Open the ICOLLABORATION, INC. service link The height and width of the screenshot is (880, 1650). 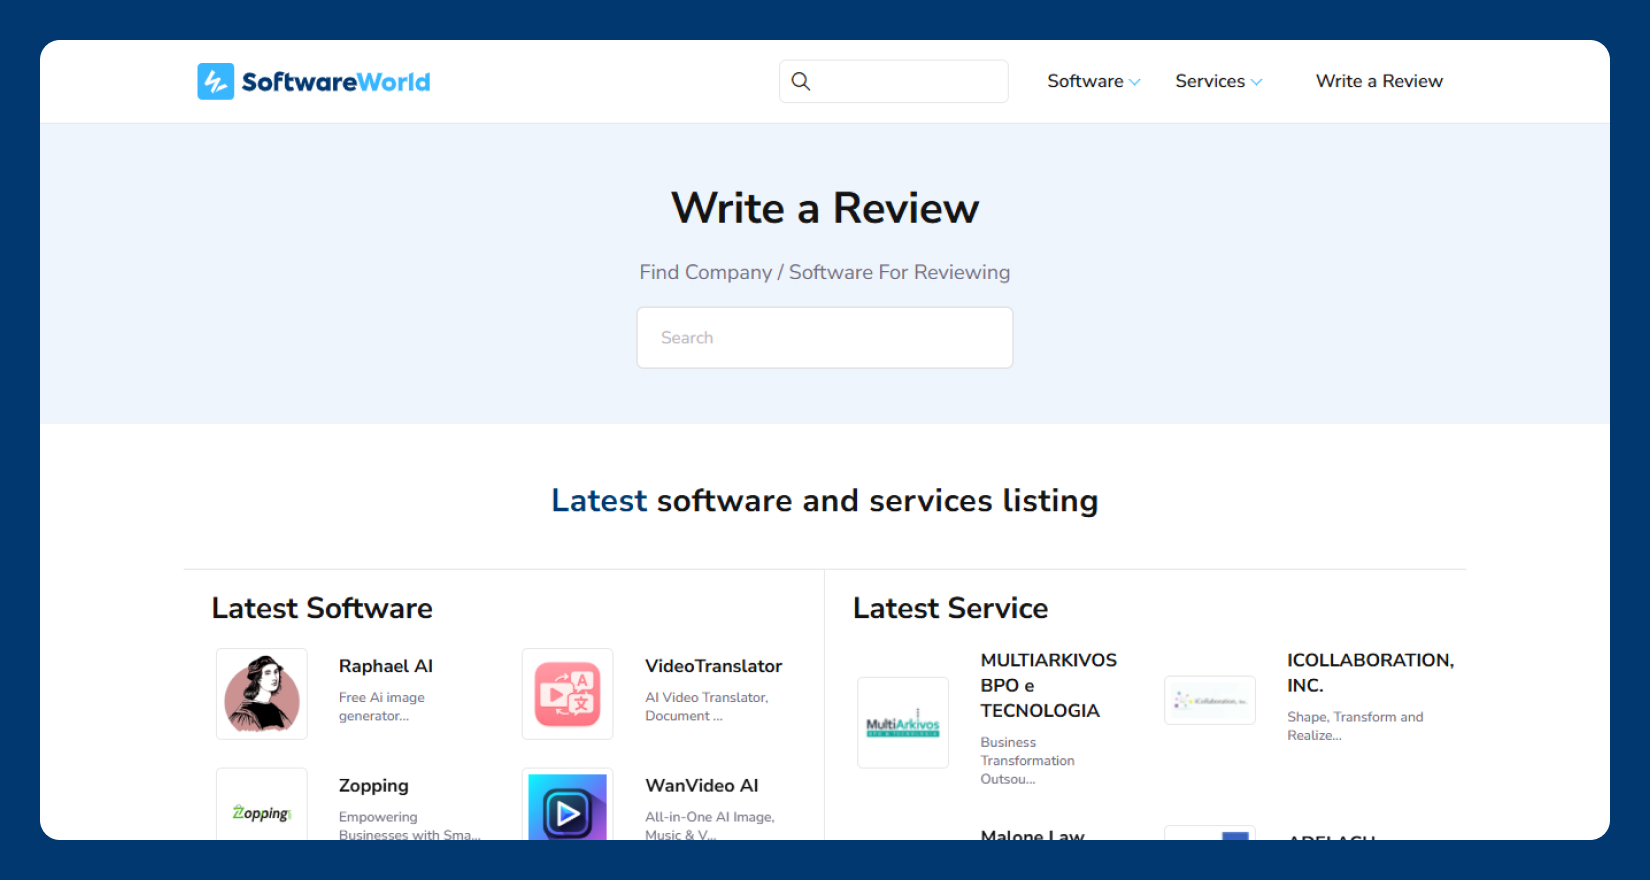tap(1369, 672)
